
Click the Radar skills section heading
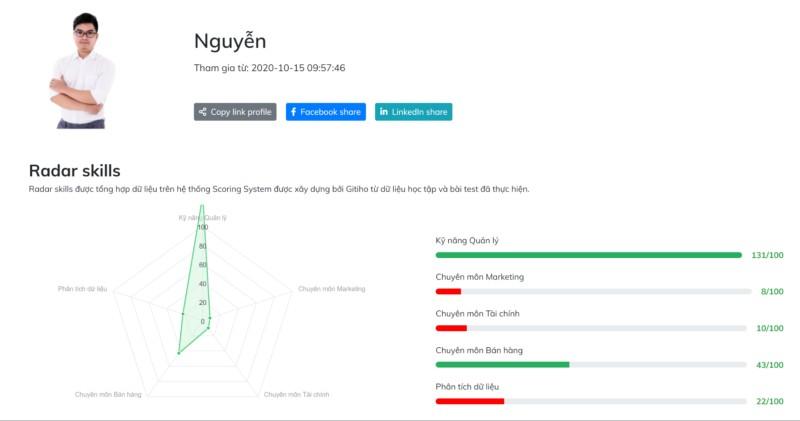point(74,171)
